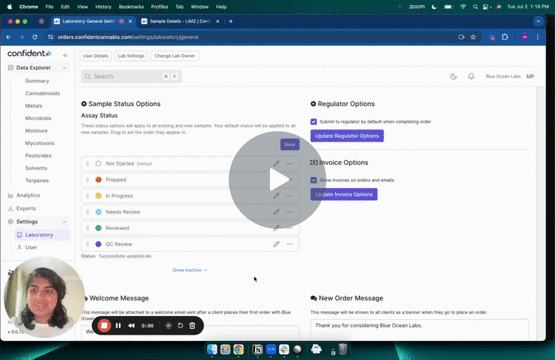The image size is (555, 360).
Task: Toggle dark mode with the moon icon
Action: 453,76
